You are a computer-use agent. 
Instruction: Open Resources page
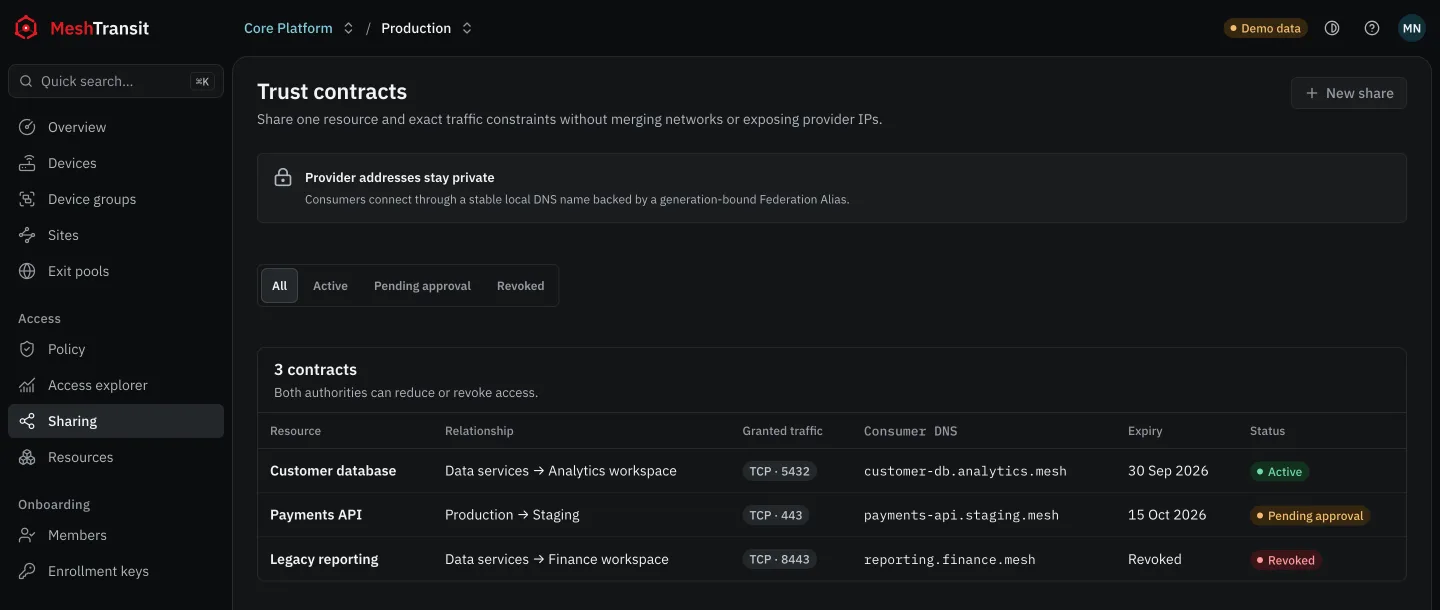point(116,457)
